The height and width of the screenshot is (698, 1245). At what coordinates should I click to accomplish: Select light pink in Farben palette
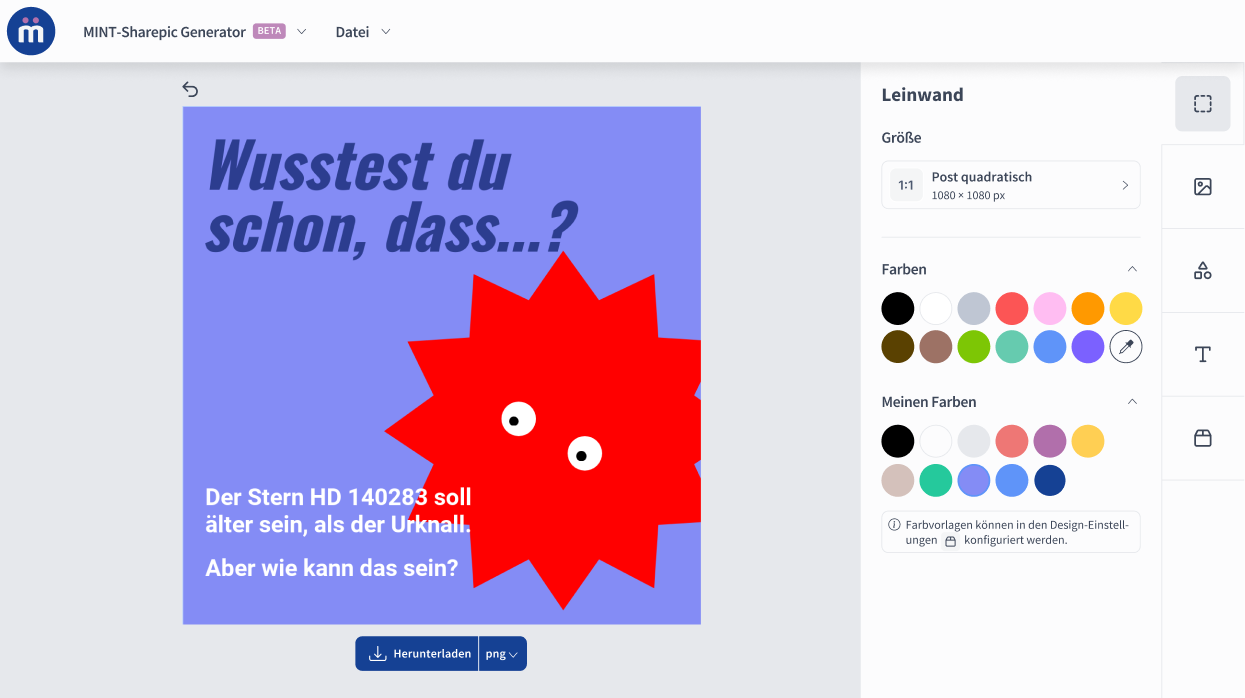click(1050, 308)
